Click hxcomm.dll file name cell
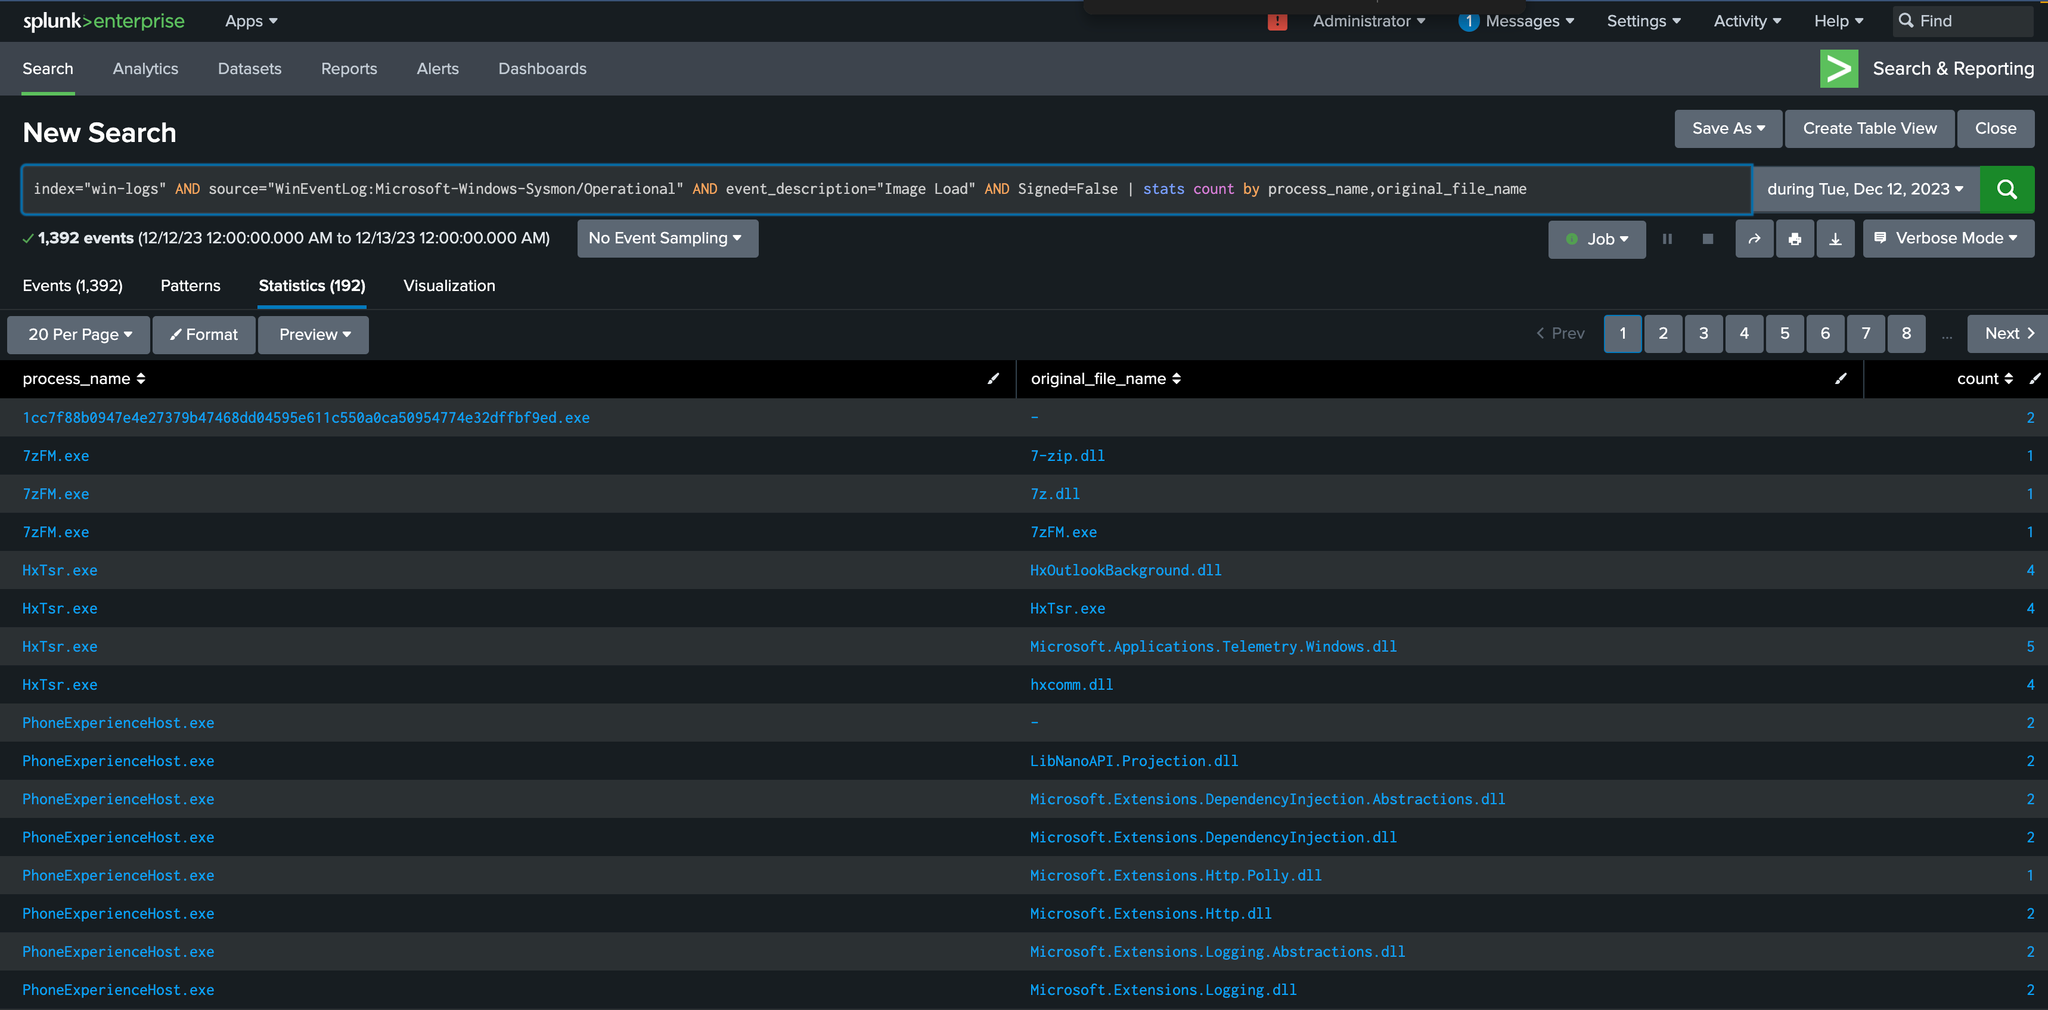 pos(1072,685)
